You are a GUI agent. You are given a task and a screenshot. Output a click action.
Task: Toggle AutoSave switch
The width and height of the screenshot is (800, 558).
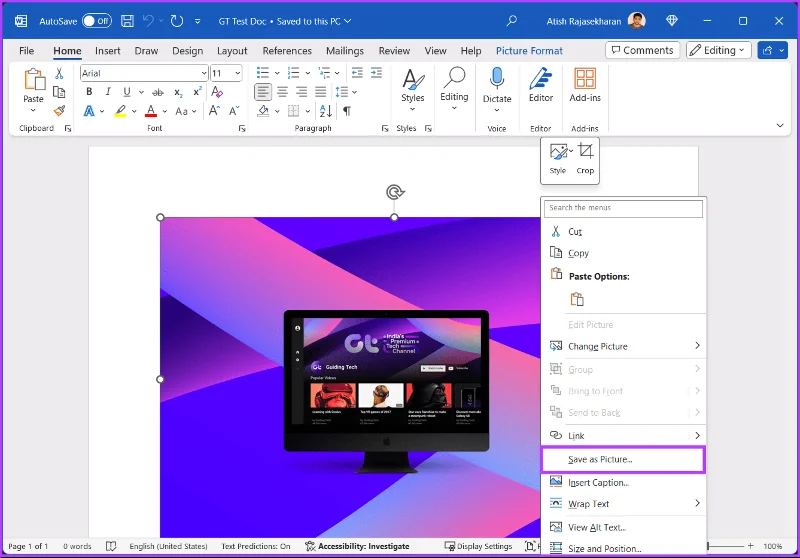coord(96,21)
